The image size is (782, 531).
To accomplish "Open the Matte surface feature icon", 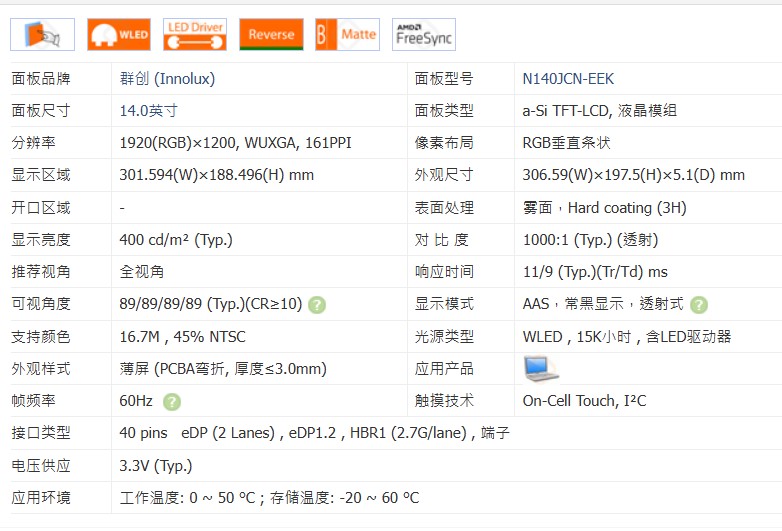I will pos(347,34).
